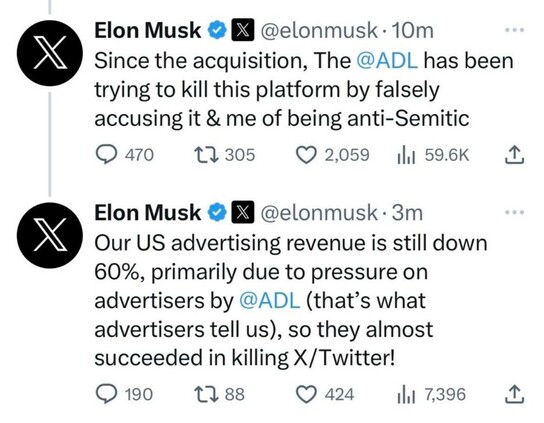Click @elonmusk handle on second tweet
This screenshot has height=423, width=544.
pyautogui.click(x=318, y=212)
